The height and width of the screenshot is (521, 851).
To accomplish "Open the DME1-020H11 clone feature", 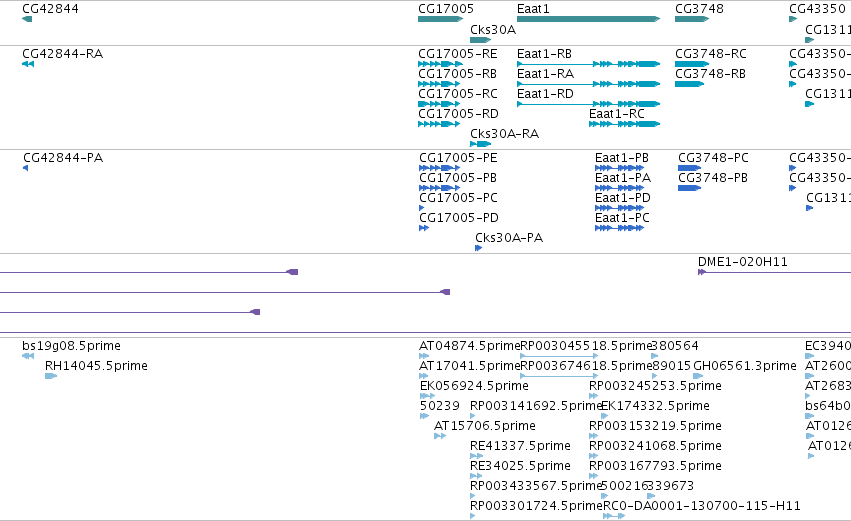I will (774, 272).
